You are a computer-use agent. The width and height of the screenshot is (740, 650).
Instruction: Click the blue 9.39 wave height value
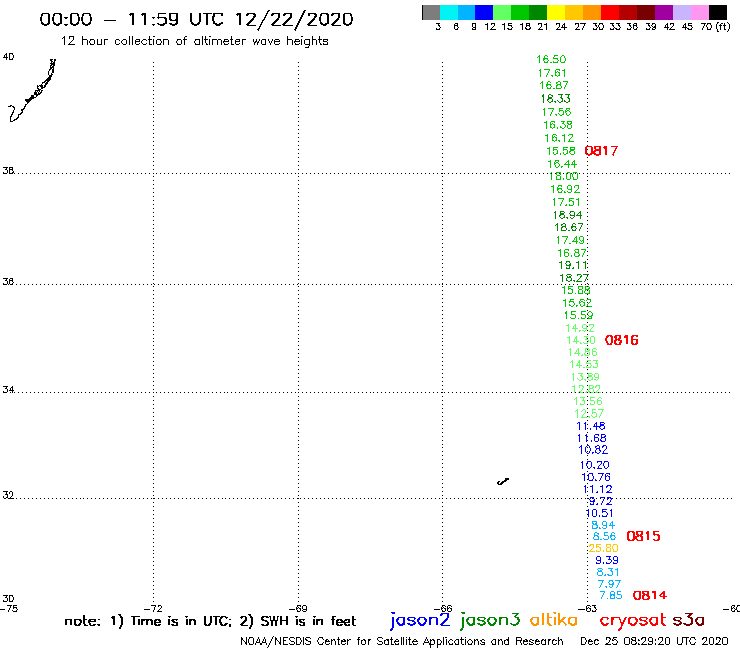pos(607,560)
